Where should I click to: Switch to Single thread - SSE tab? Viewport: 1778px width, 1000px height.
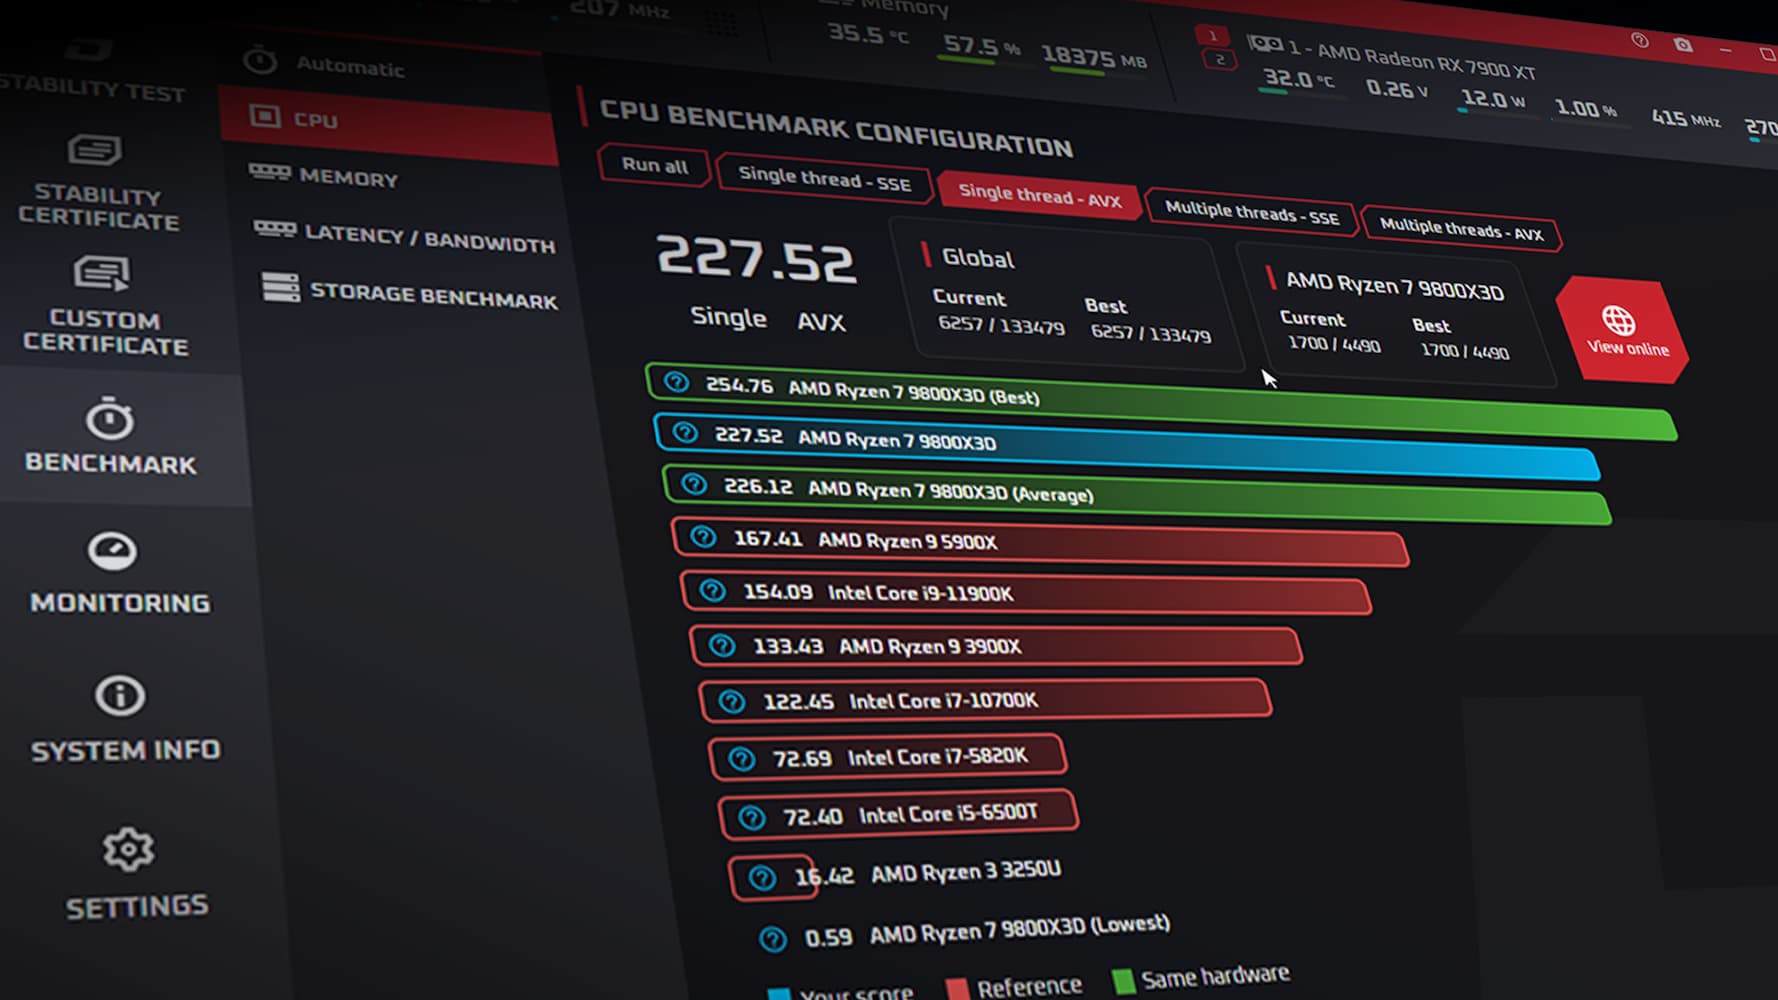(x=824, y=178)
